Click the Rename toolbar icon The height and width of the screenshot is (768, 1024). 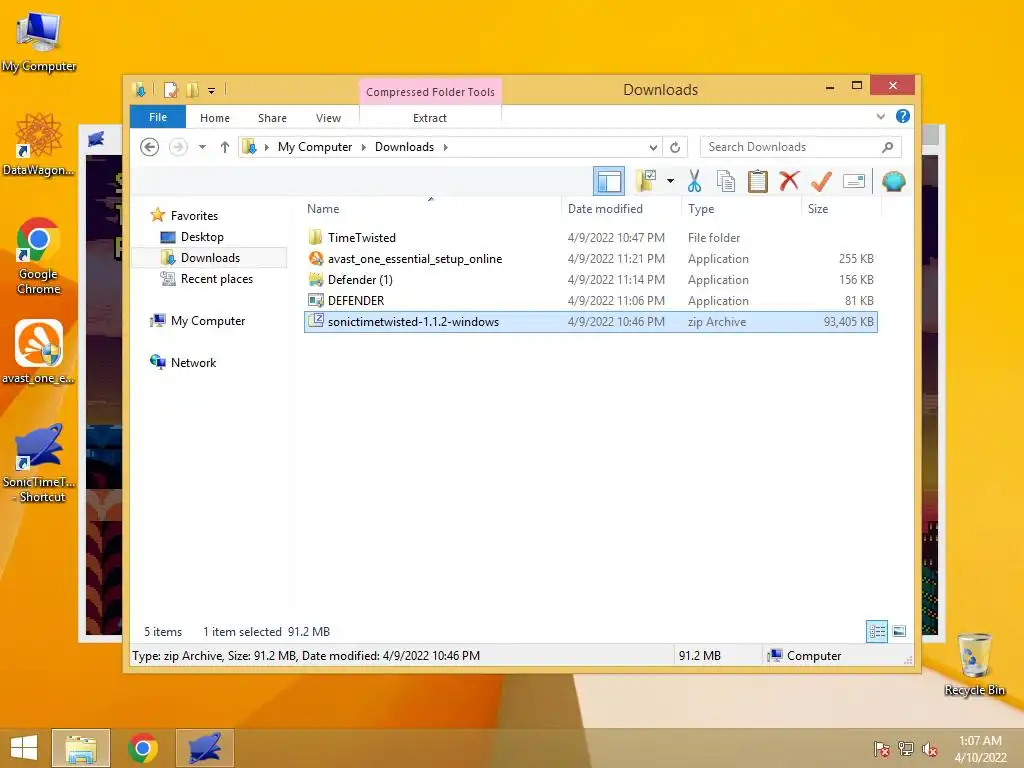click(x=854, y=181)
